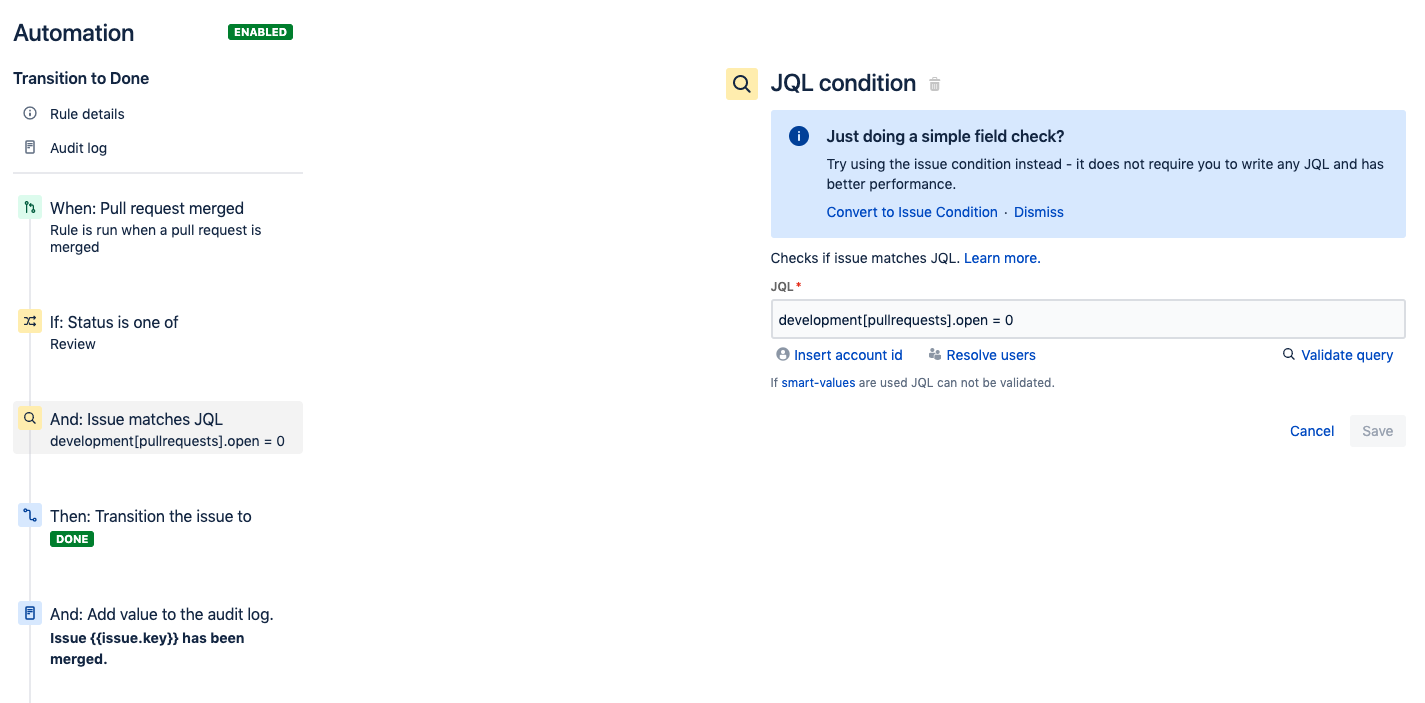Delete JQL condition with trash icon
Screen dimensions: 1425x703
click(935, 84)
